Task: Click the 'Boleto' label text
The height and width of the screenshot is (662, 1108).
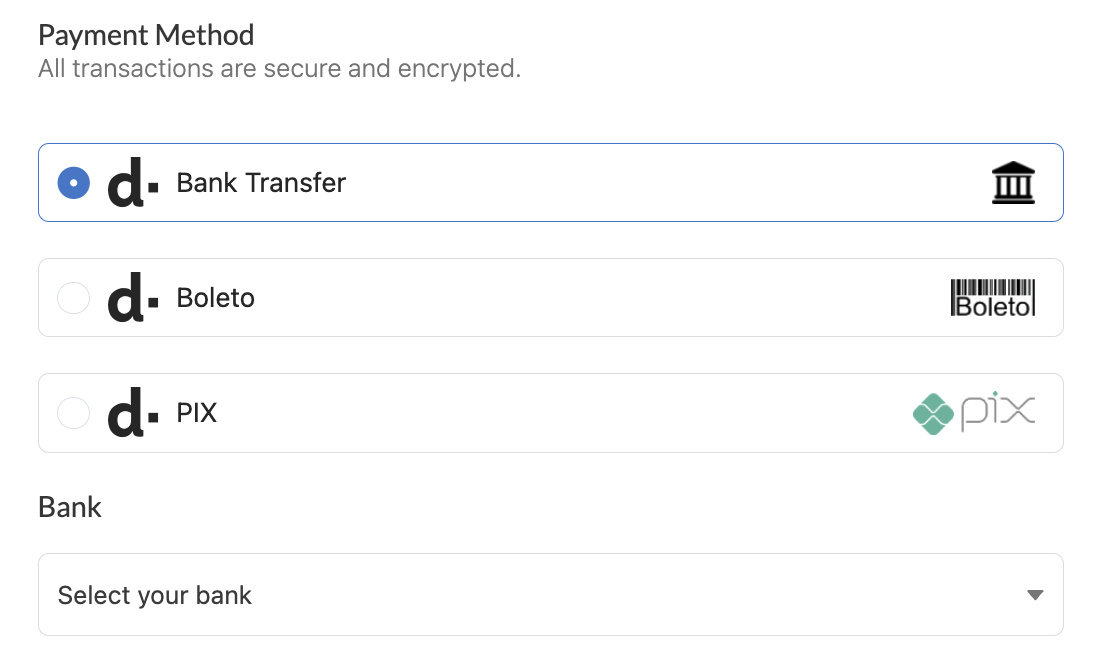Action: 216,298
